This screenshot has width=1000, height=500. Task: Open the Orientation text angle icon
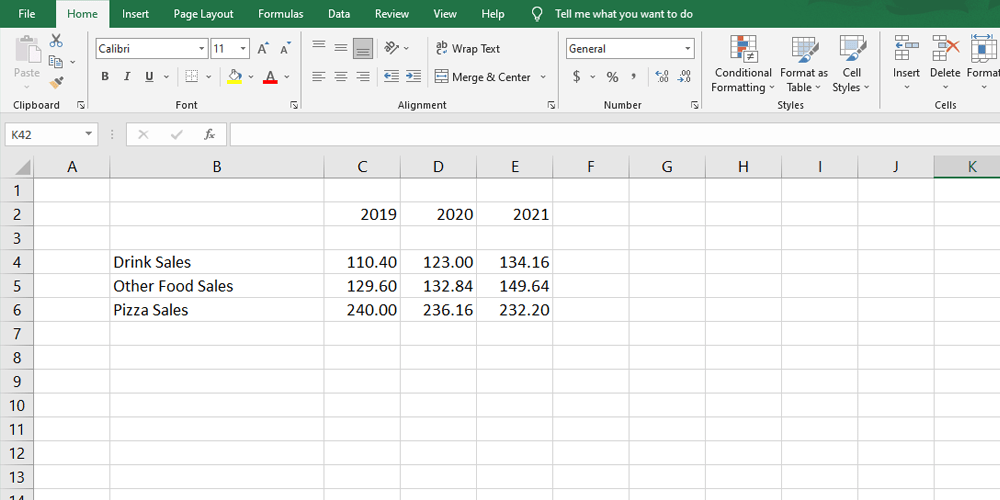(392, 48)
